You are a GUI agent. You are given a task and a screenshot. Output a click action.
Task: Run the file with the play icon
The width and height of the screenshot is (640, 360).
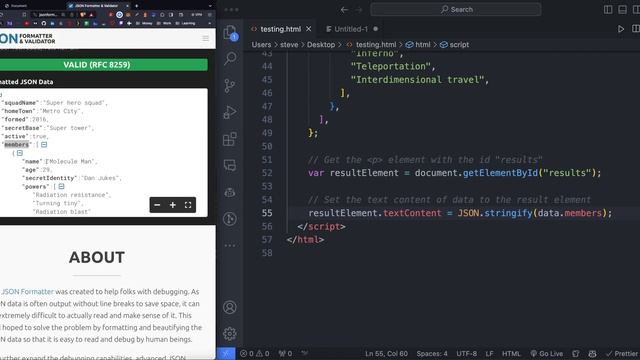(621, 29)
